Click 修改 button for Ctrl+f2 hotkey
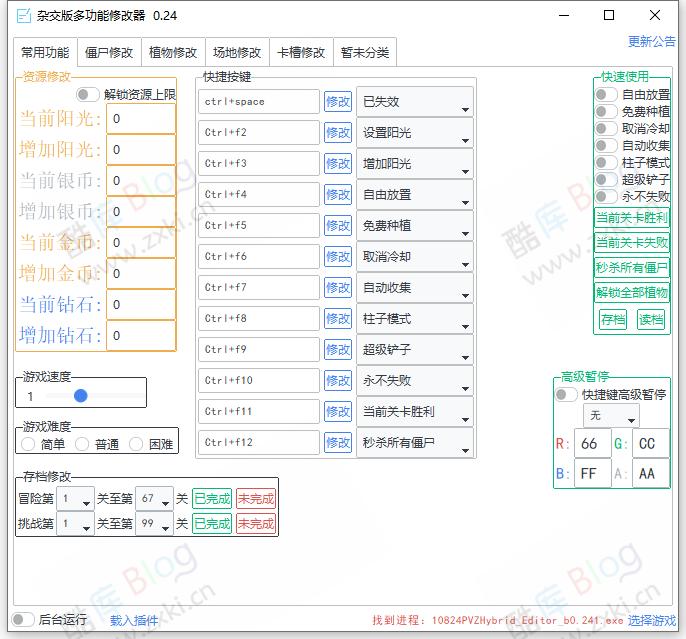Viewport: 686px width, 639px height. (338, 133)
